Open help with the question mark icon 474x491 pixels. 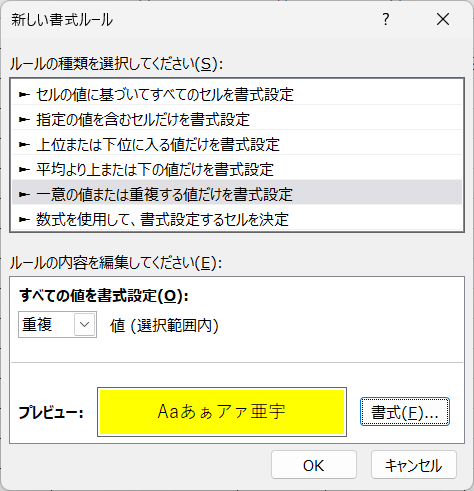(x=386, y=19)
